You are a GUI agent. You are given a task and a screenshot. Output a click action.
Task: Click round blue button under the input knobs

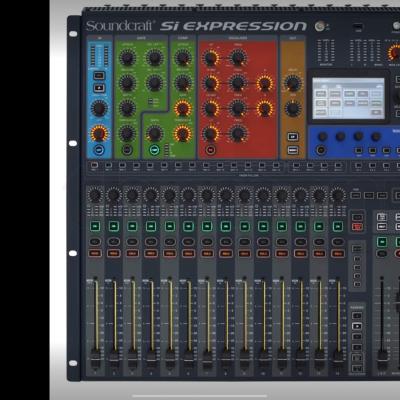coord(99,150)
